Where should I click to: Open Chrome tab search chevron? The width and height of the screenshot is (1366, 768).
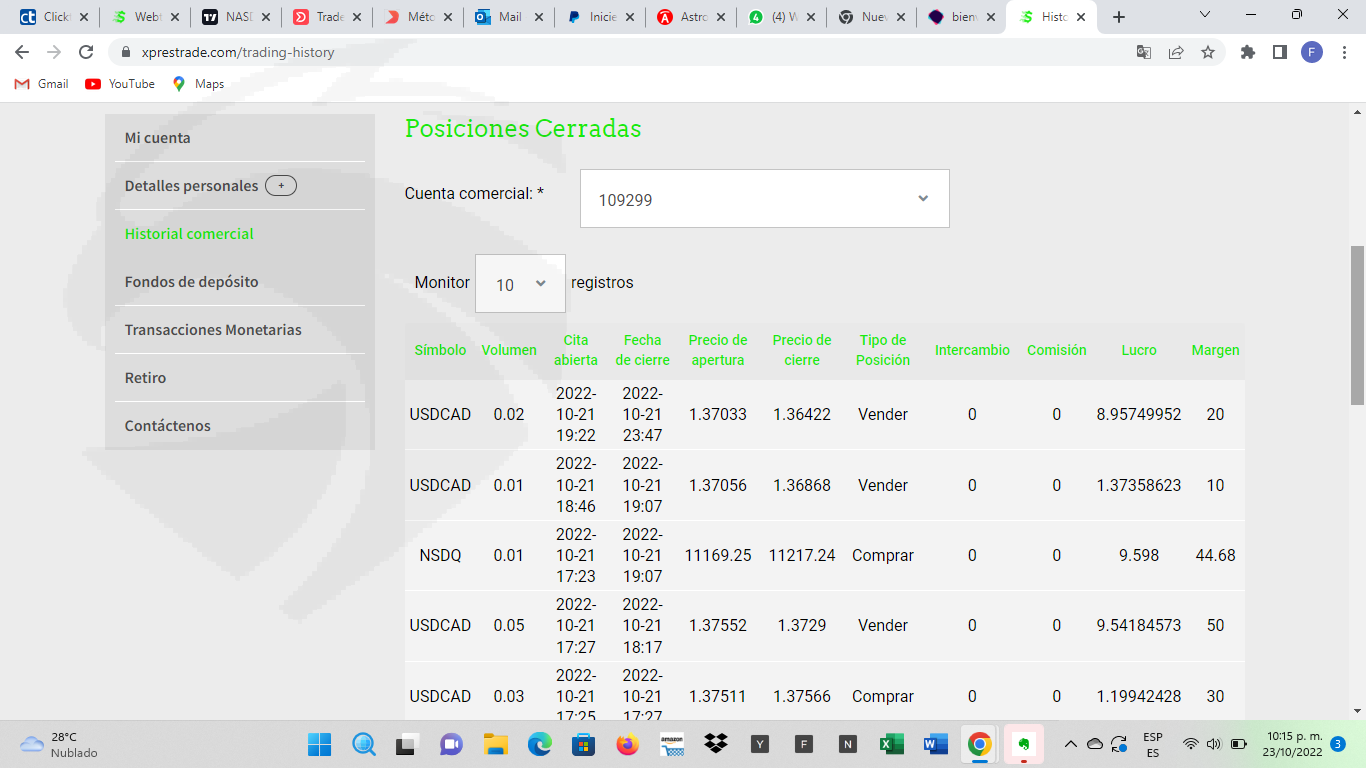click(1205, 16)
